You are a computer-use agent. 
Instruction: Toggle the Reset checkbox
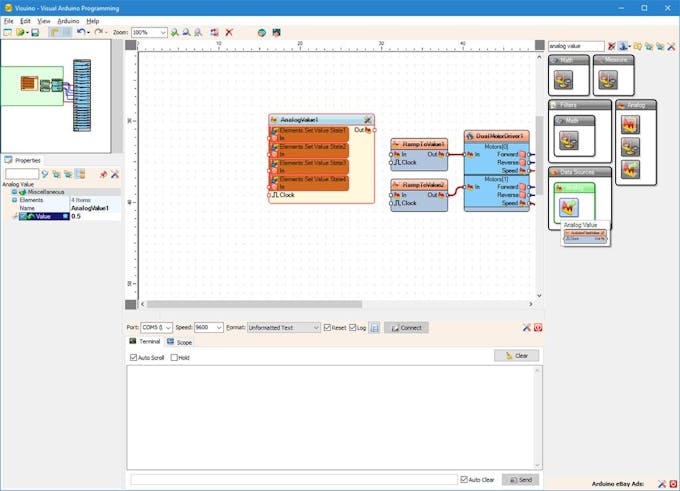(x=327, y=327)
